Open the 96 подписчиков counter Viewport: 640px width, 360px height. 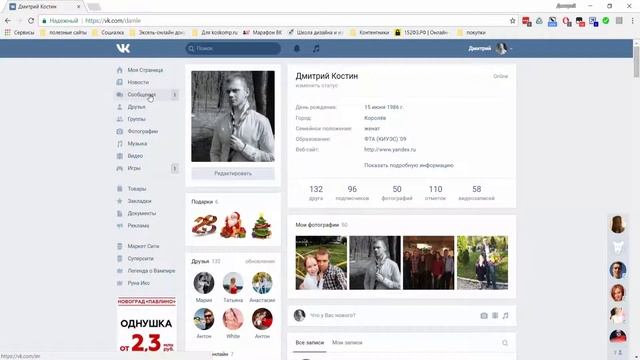coord(352,193)
